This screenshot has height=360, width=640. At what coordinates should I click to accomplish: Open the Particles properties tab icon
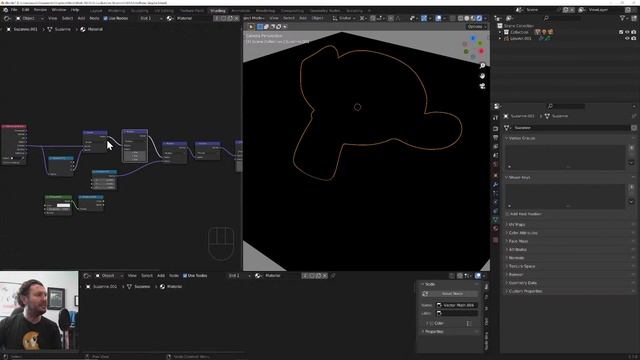[x=496, y=193]
